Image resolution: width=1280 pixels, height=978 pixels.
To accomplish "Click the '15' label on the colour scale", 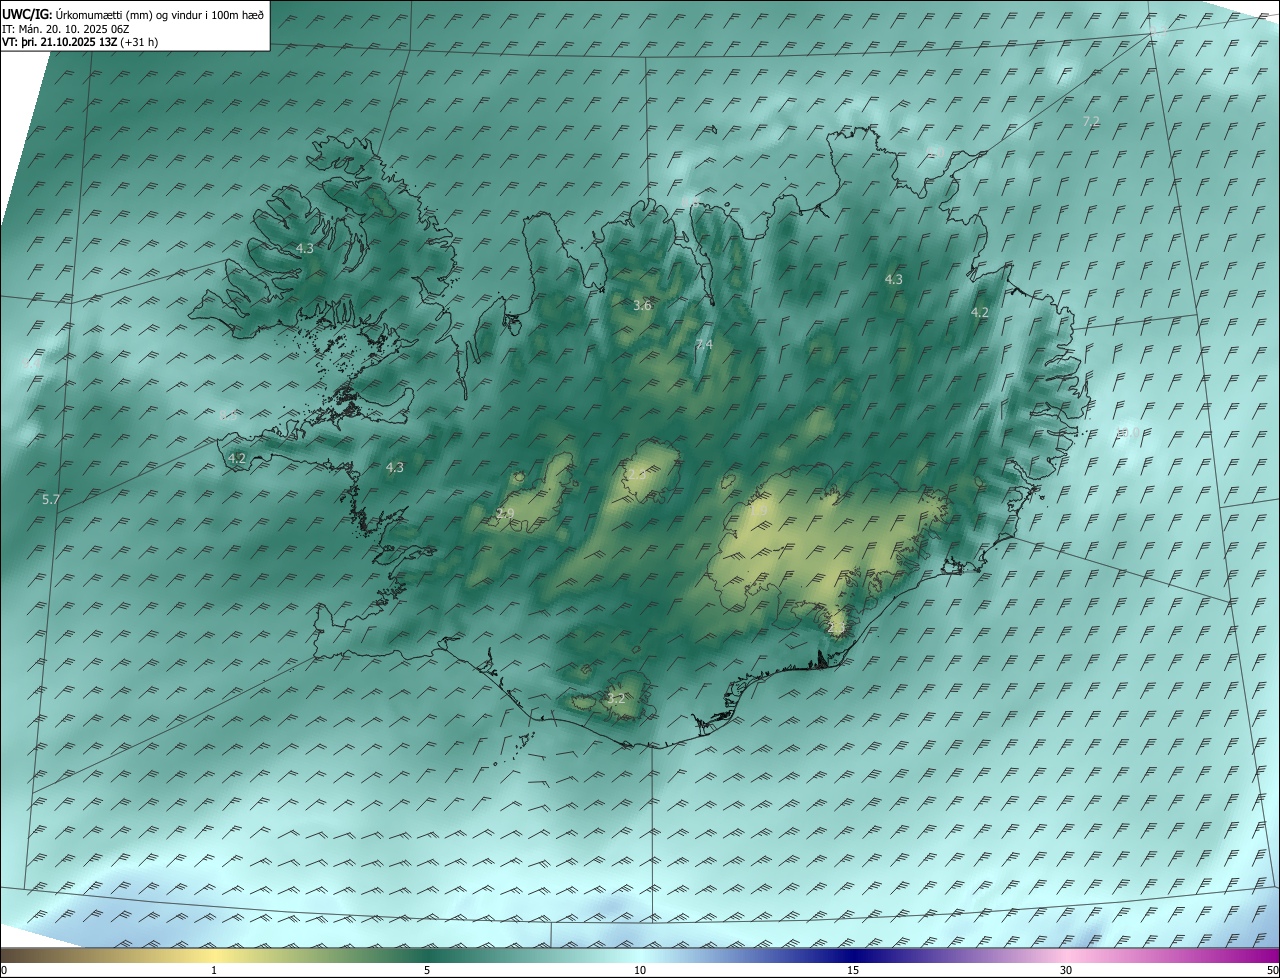I will [853, 970].
